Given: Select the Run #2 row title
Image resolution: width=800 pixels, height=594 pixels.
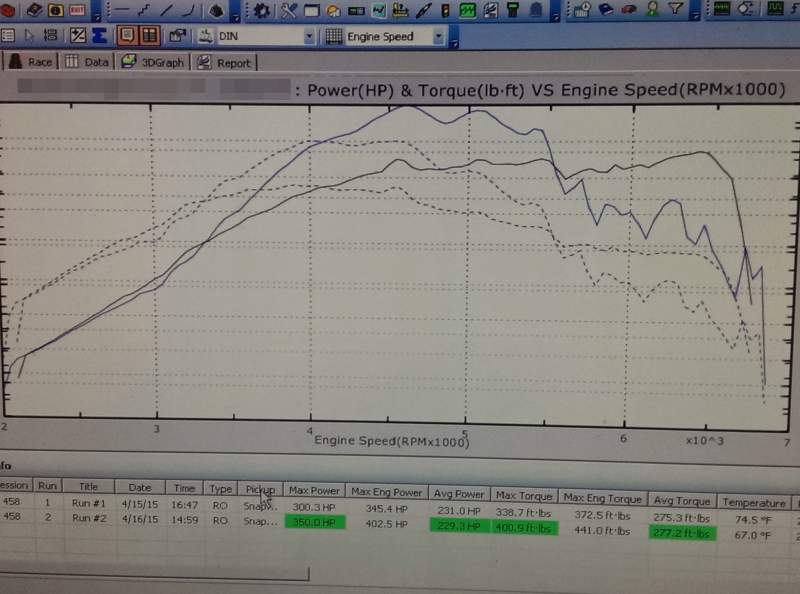Looking at the screenshot, I should pyautogui.click(x=89, y=520).
